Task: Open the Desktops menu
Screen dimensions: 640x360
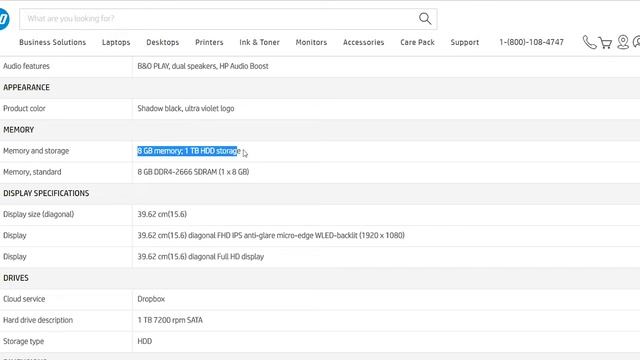Action: (x=162, y=42)
